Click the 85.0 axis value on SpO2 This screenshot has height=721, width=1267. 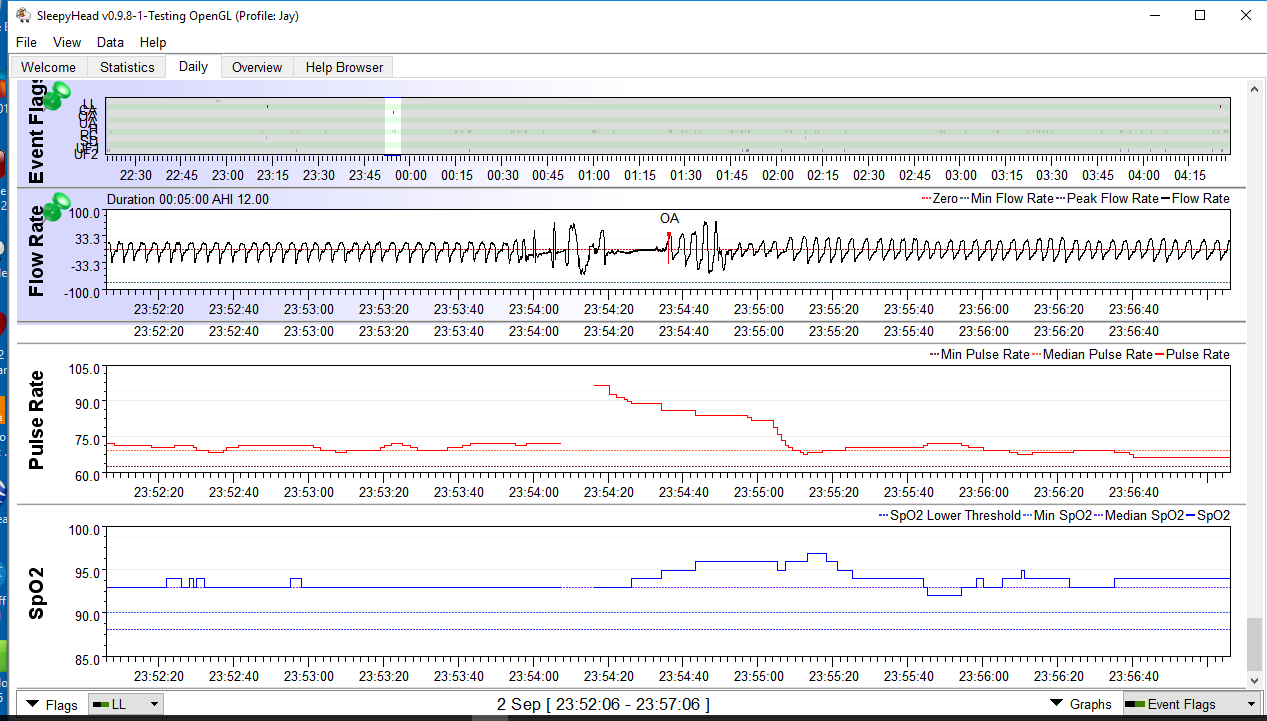pyautogui.click(x=87, y=659)
